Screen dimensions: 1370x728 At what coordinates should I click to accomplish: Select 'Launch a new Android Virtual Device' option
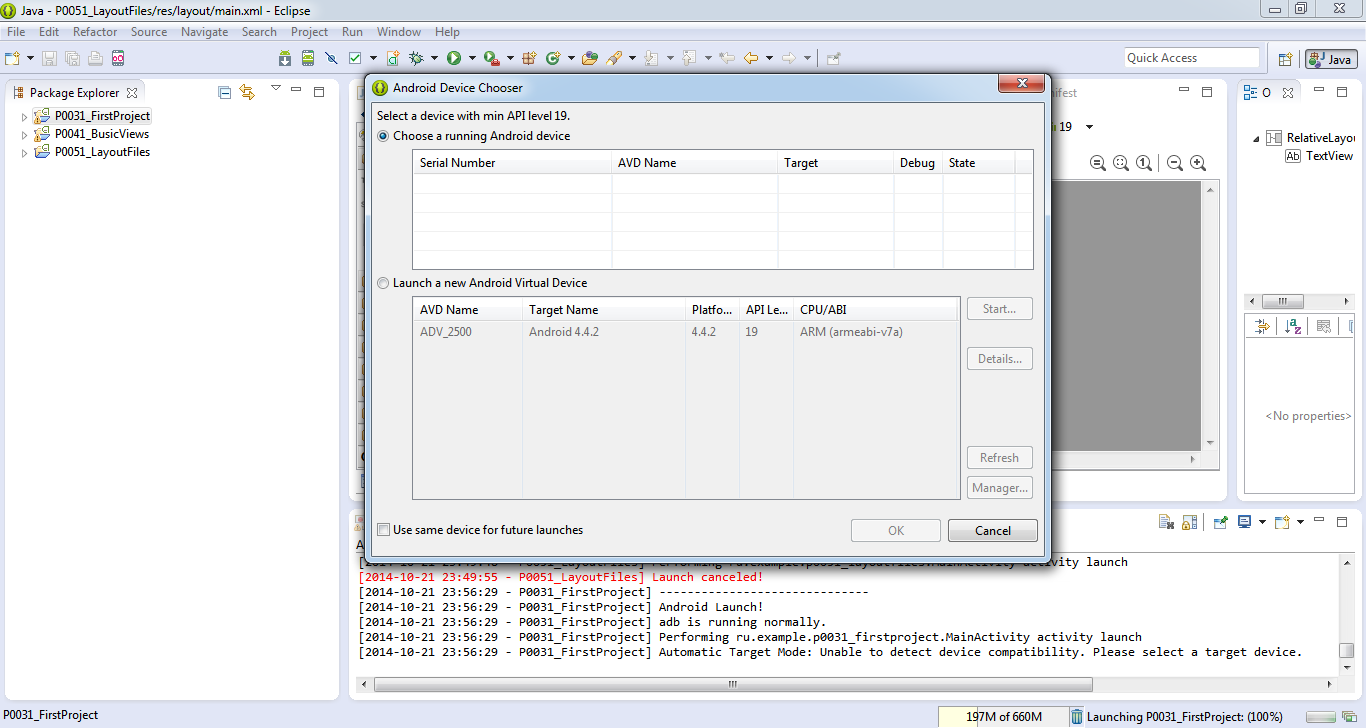(384, 283)
